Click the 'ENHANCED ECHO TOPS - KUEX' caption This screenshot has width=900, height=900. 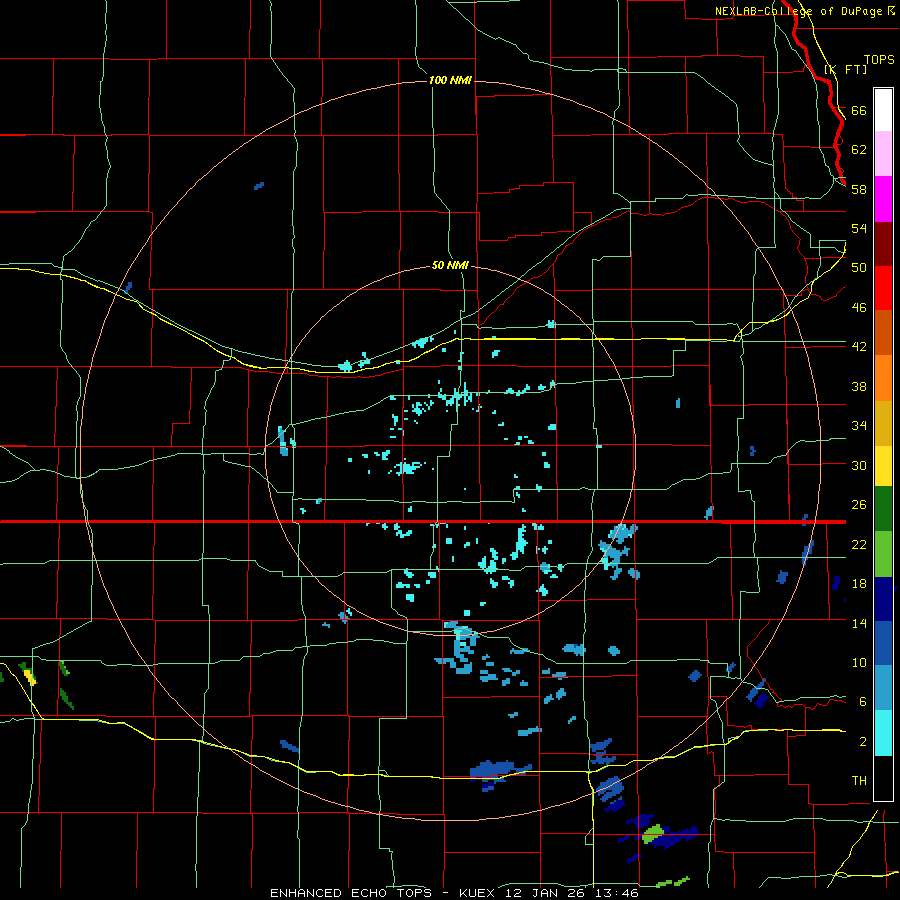point(382,893)
